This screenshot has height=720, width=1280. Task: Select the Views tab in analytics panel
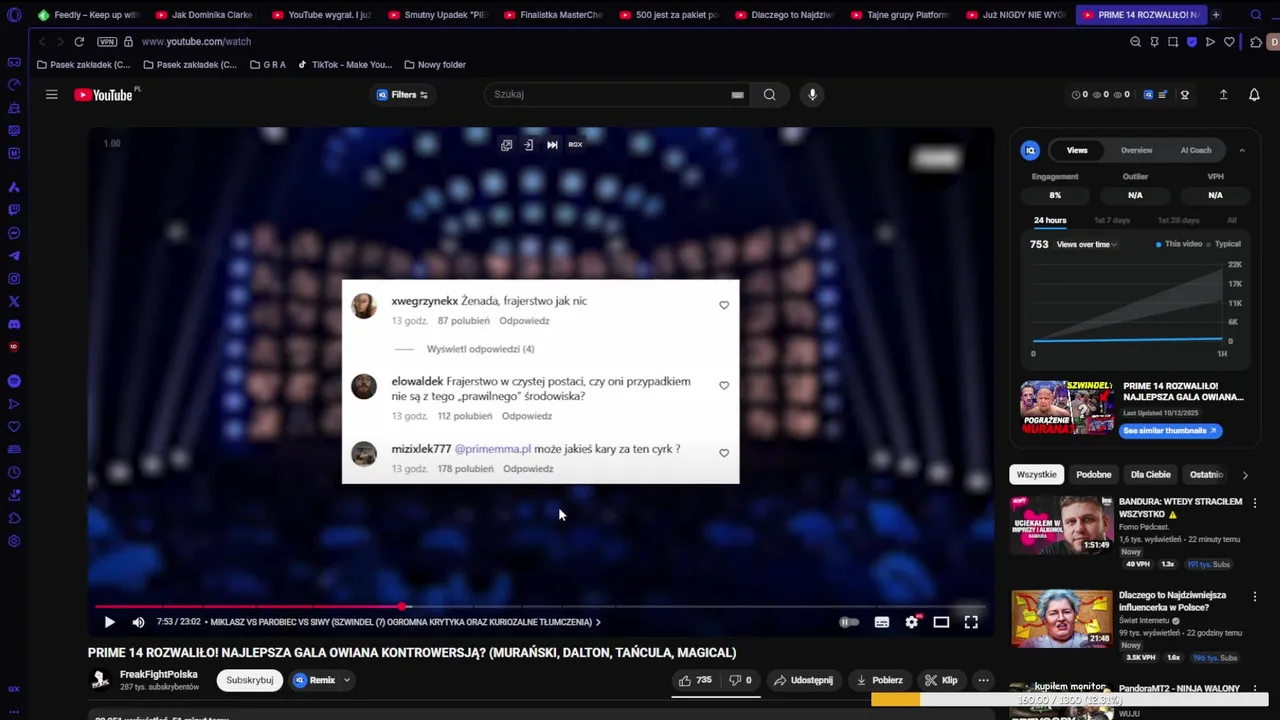click(x=1077, y=150)
